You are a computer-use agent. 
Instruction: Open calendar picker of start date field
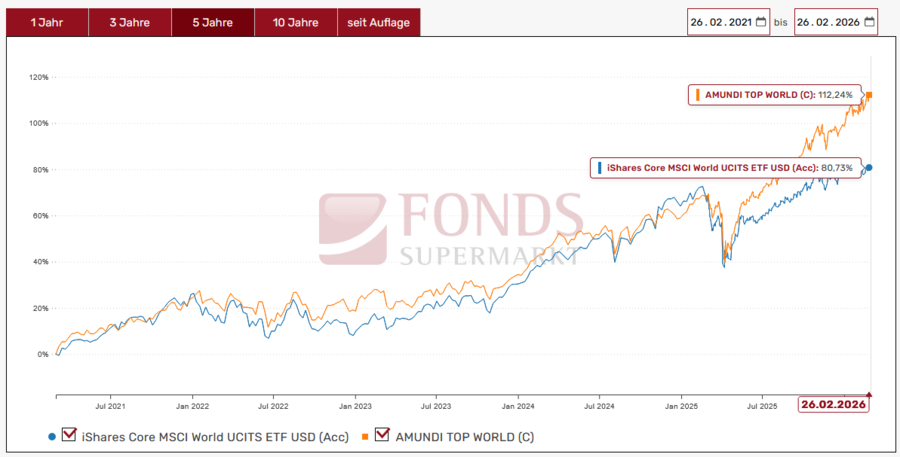coord(761,22)
